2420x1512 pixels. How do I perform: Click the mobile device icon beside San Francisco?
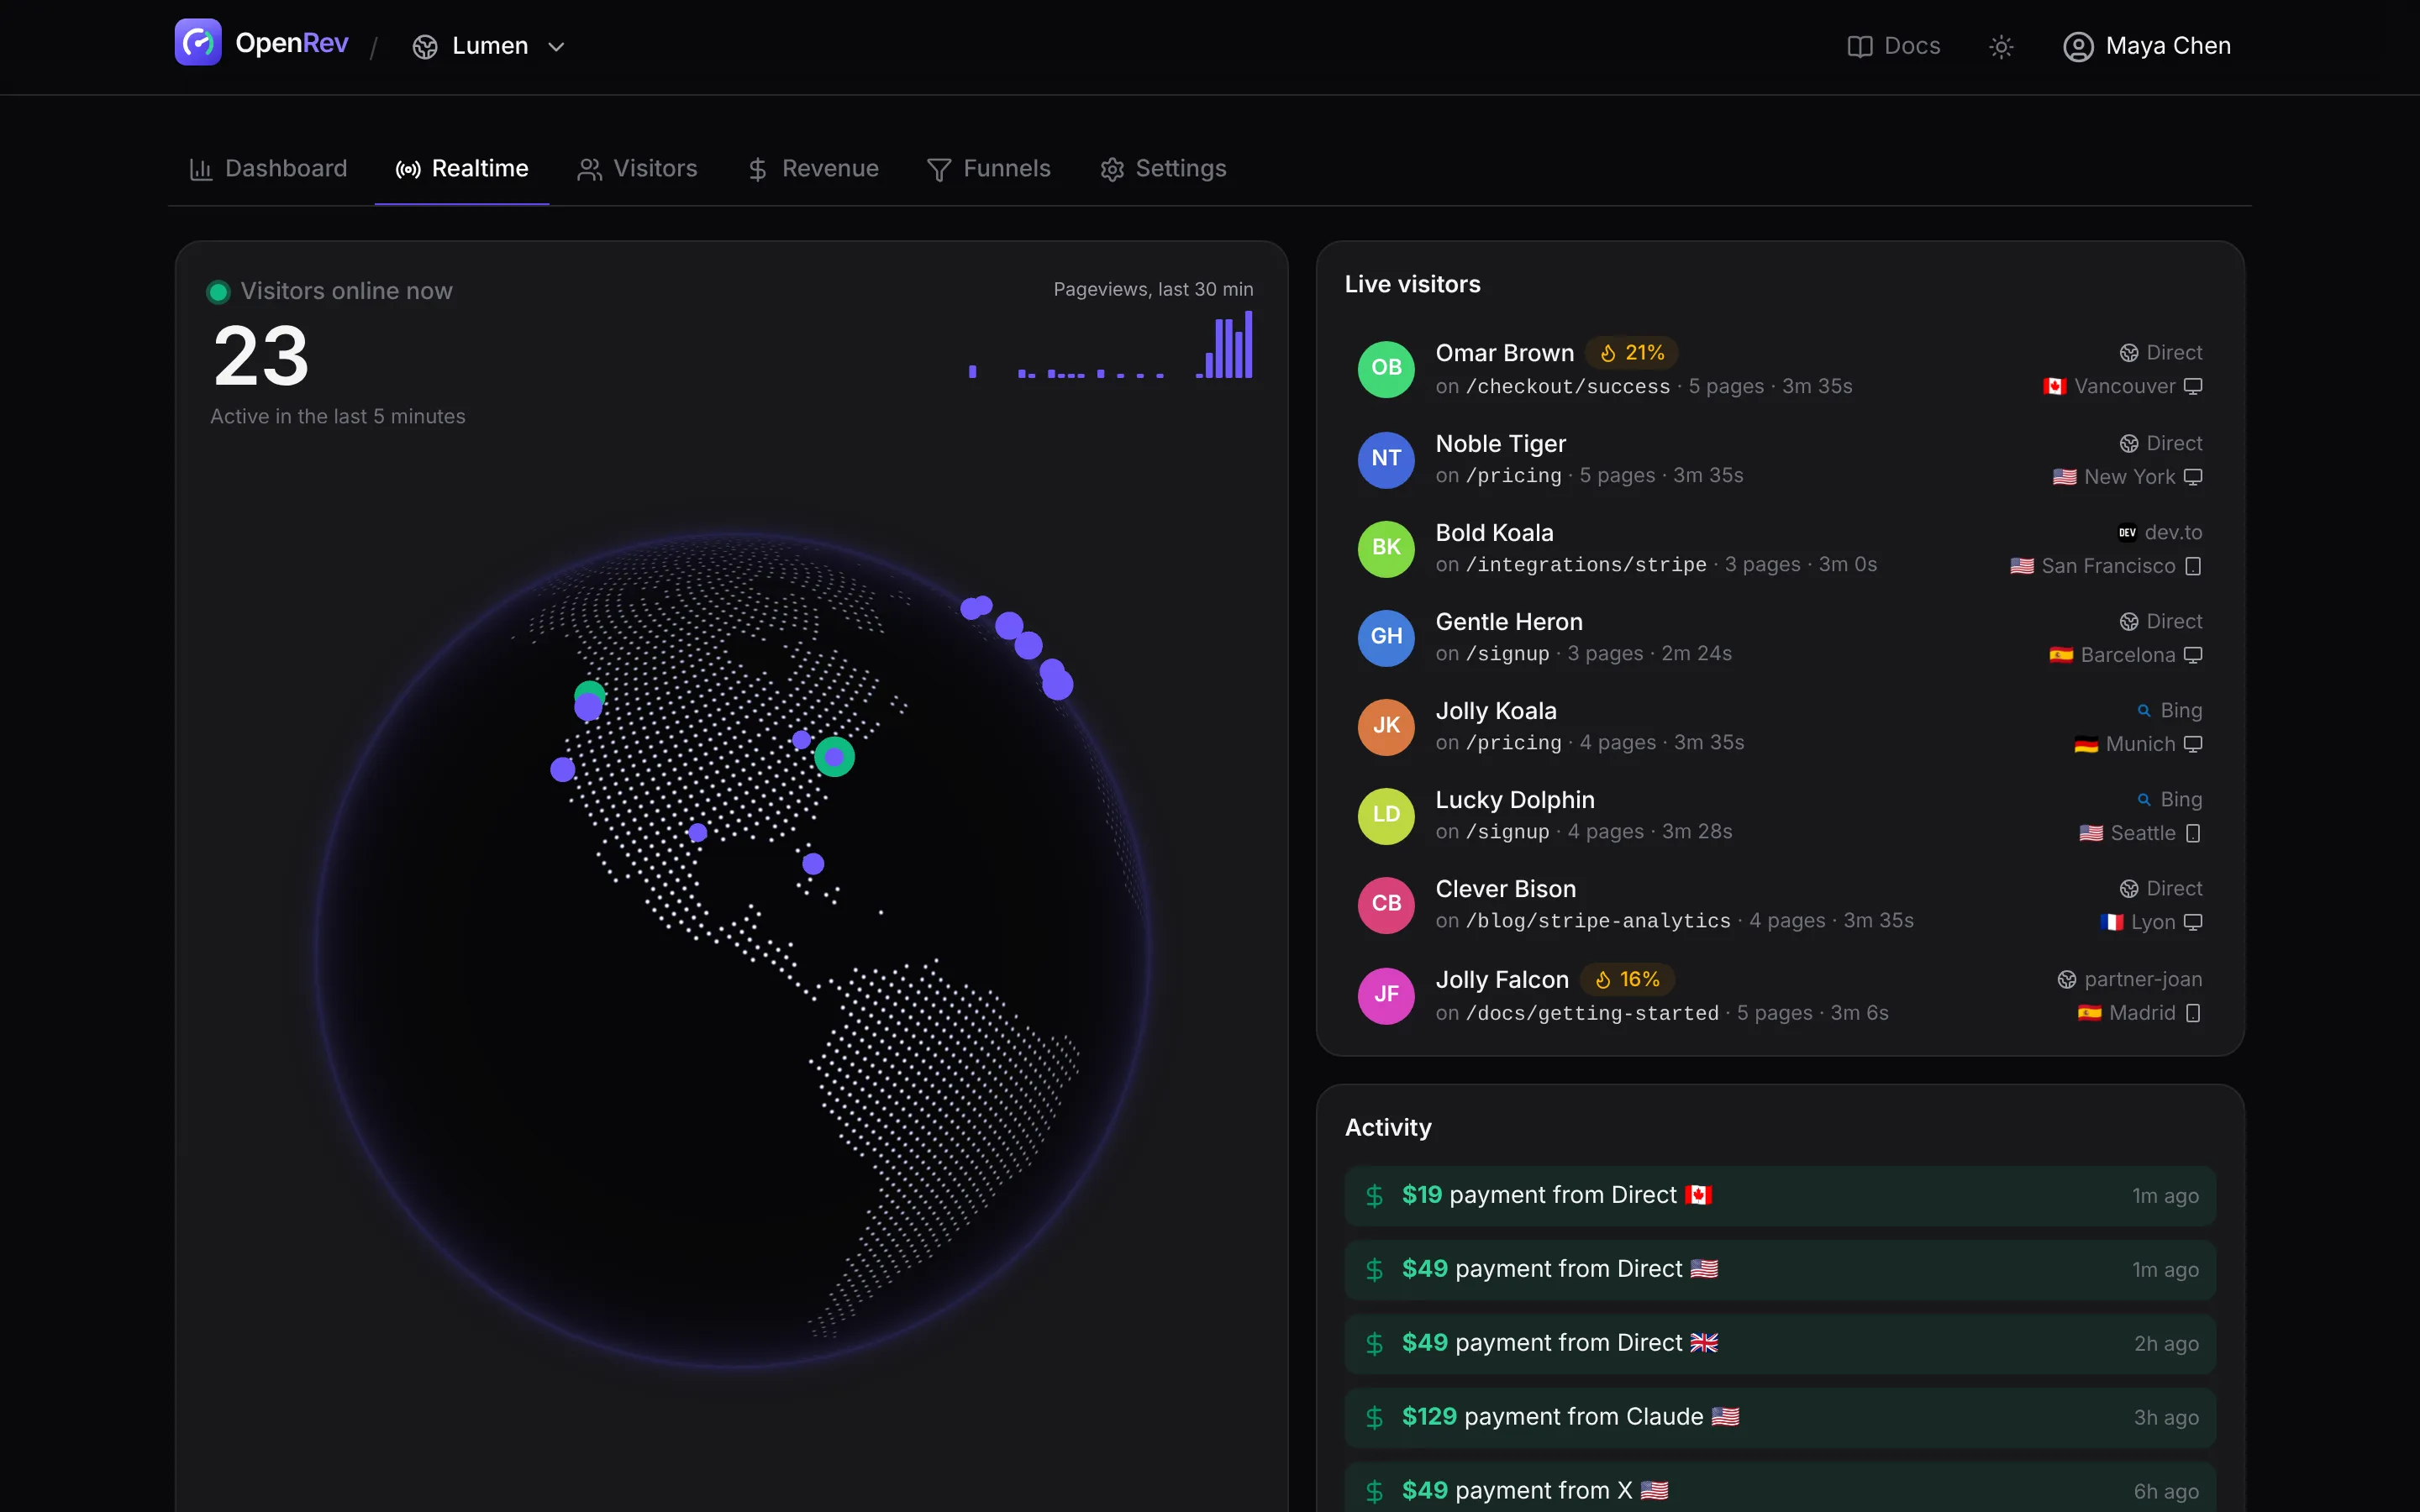(2193, 566)
